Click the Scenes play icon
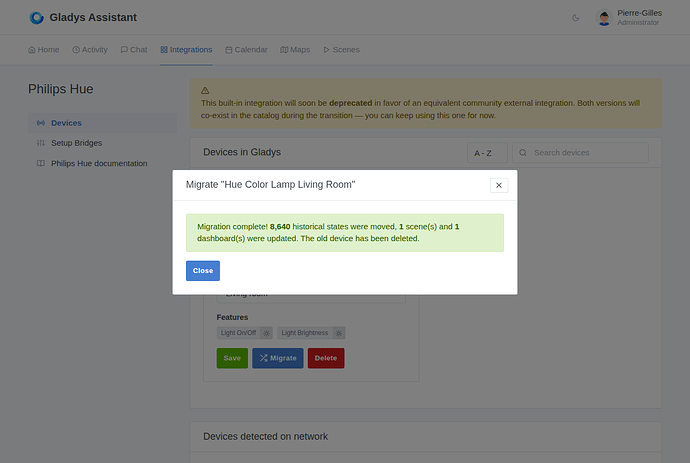This screenshot has height=463, width=690. click(x=327, y=50)
